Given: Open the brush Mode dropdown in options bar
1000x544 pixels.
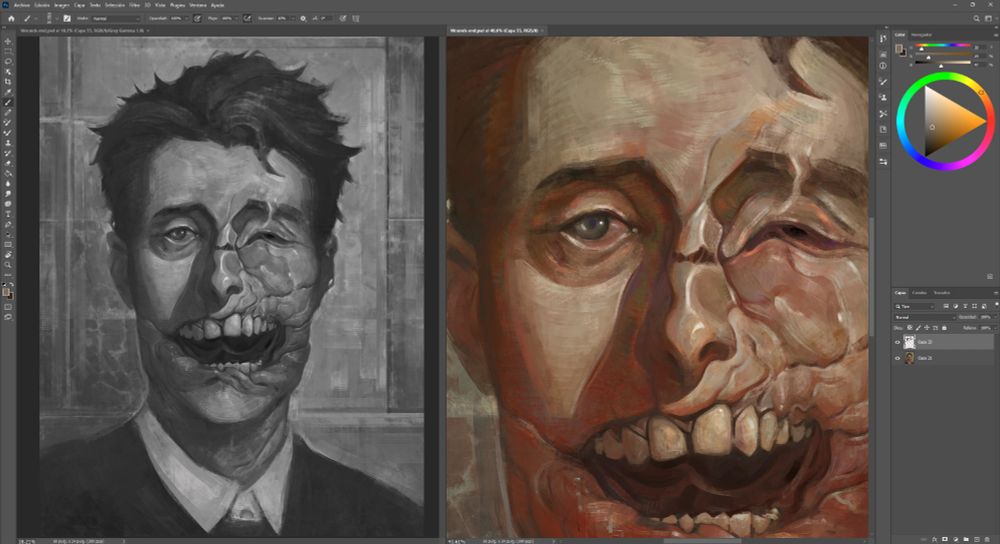Looking at the screenshot, I should click(x=115, y=18).
